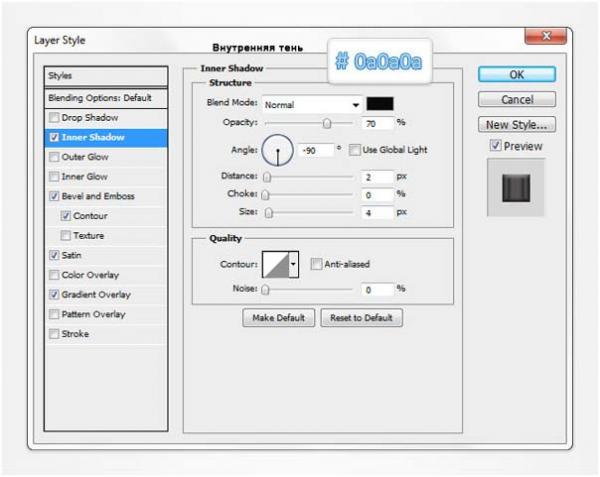
Task: Enable the Color Overlay checkbox
Action: coord(54,275)
